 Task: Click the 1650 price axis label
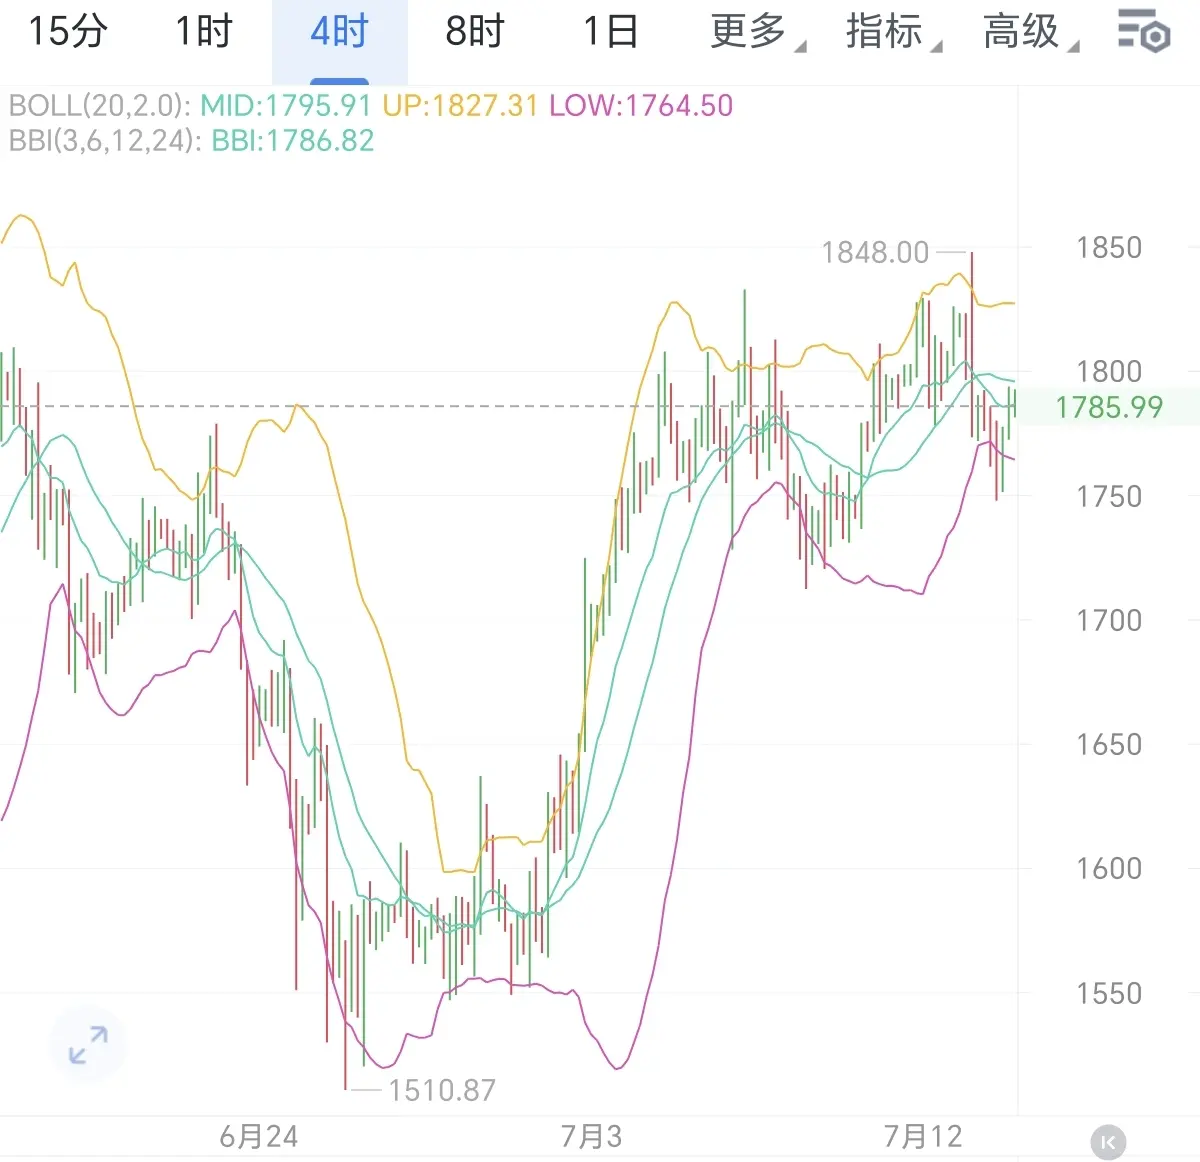(1109, 744)
